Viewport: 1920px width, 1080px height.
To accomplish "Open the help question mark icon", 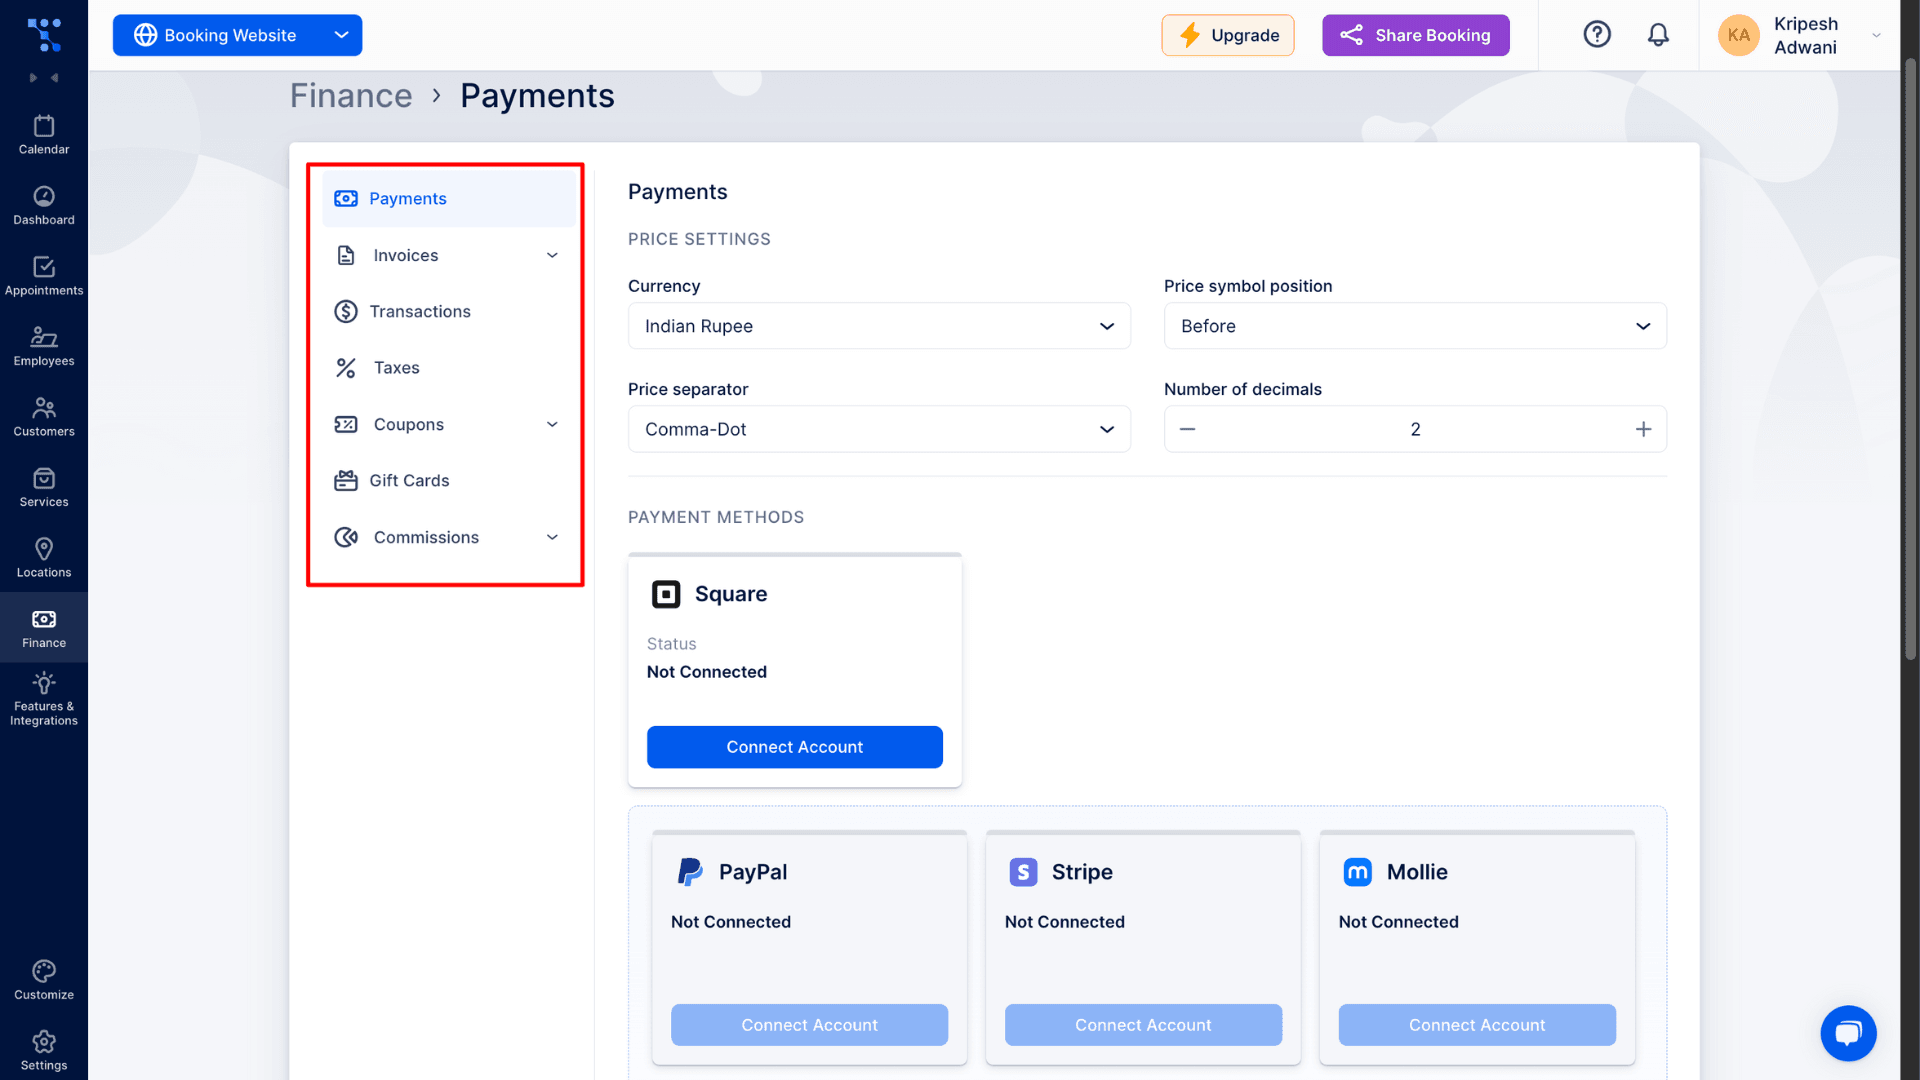I will [1597, 35].
